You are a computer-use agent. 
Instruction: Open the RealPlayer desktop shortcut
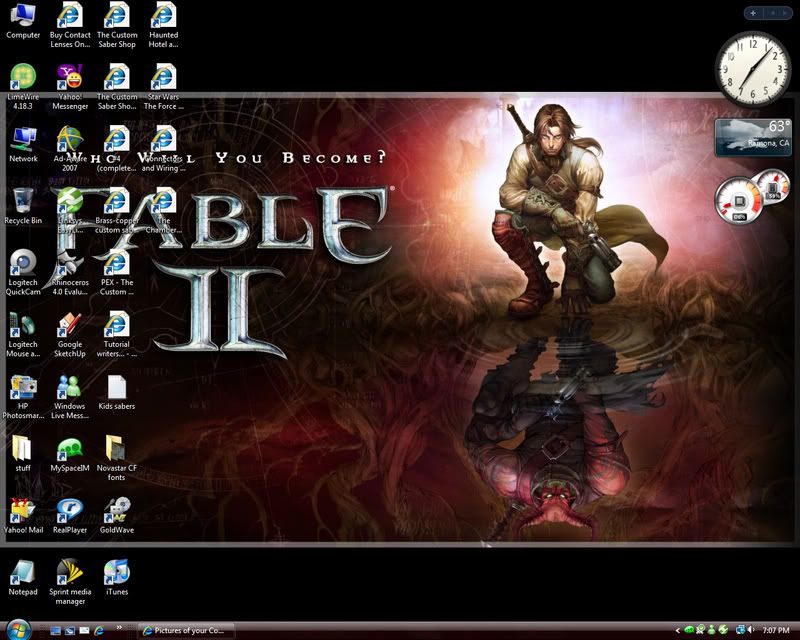(70, 510)
